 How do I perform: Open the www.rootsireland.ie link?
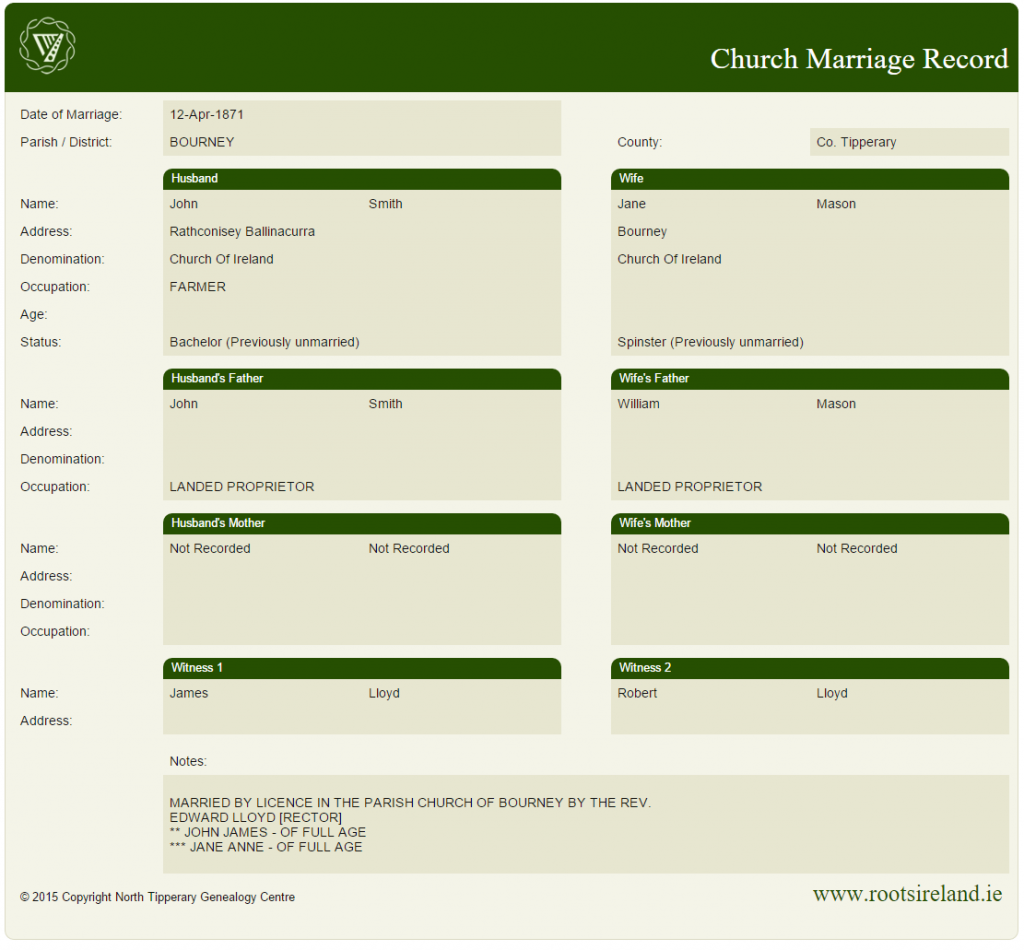pos(907,894)
